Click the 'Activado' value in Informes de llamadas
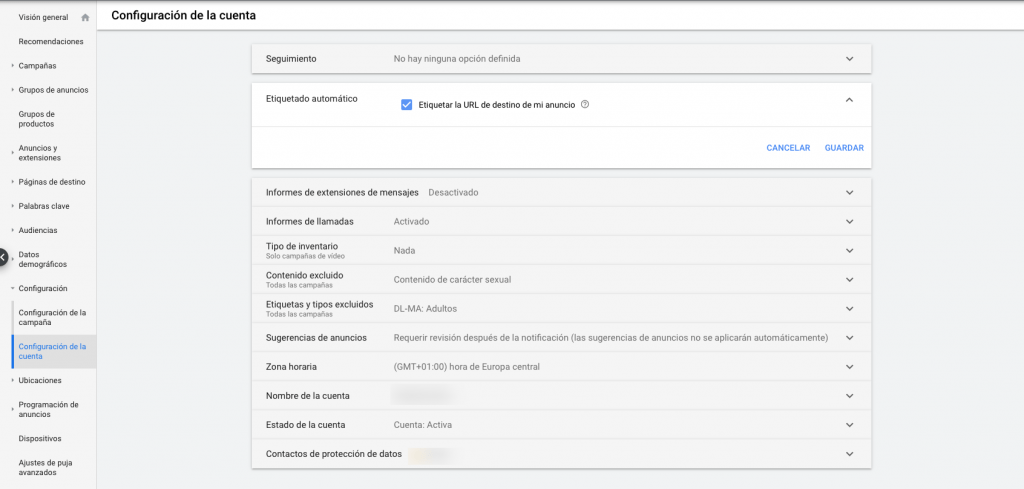This screenshot has width=1024, height=489. coord(411,221)
